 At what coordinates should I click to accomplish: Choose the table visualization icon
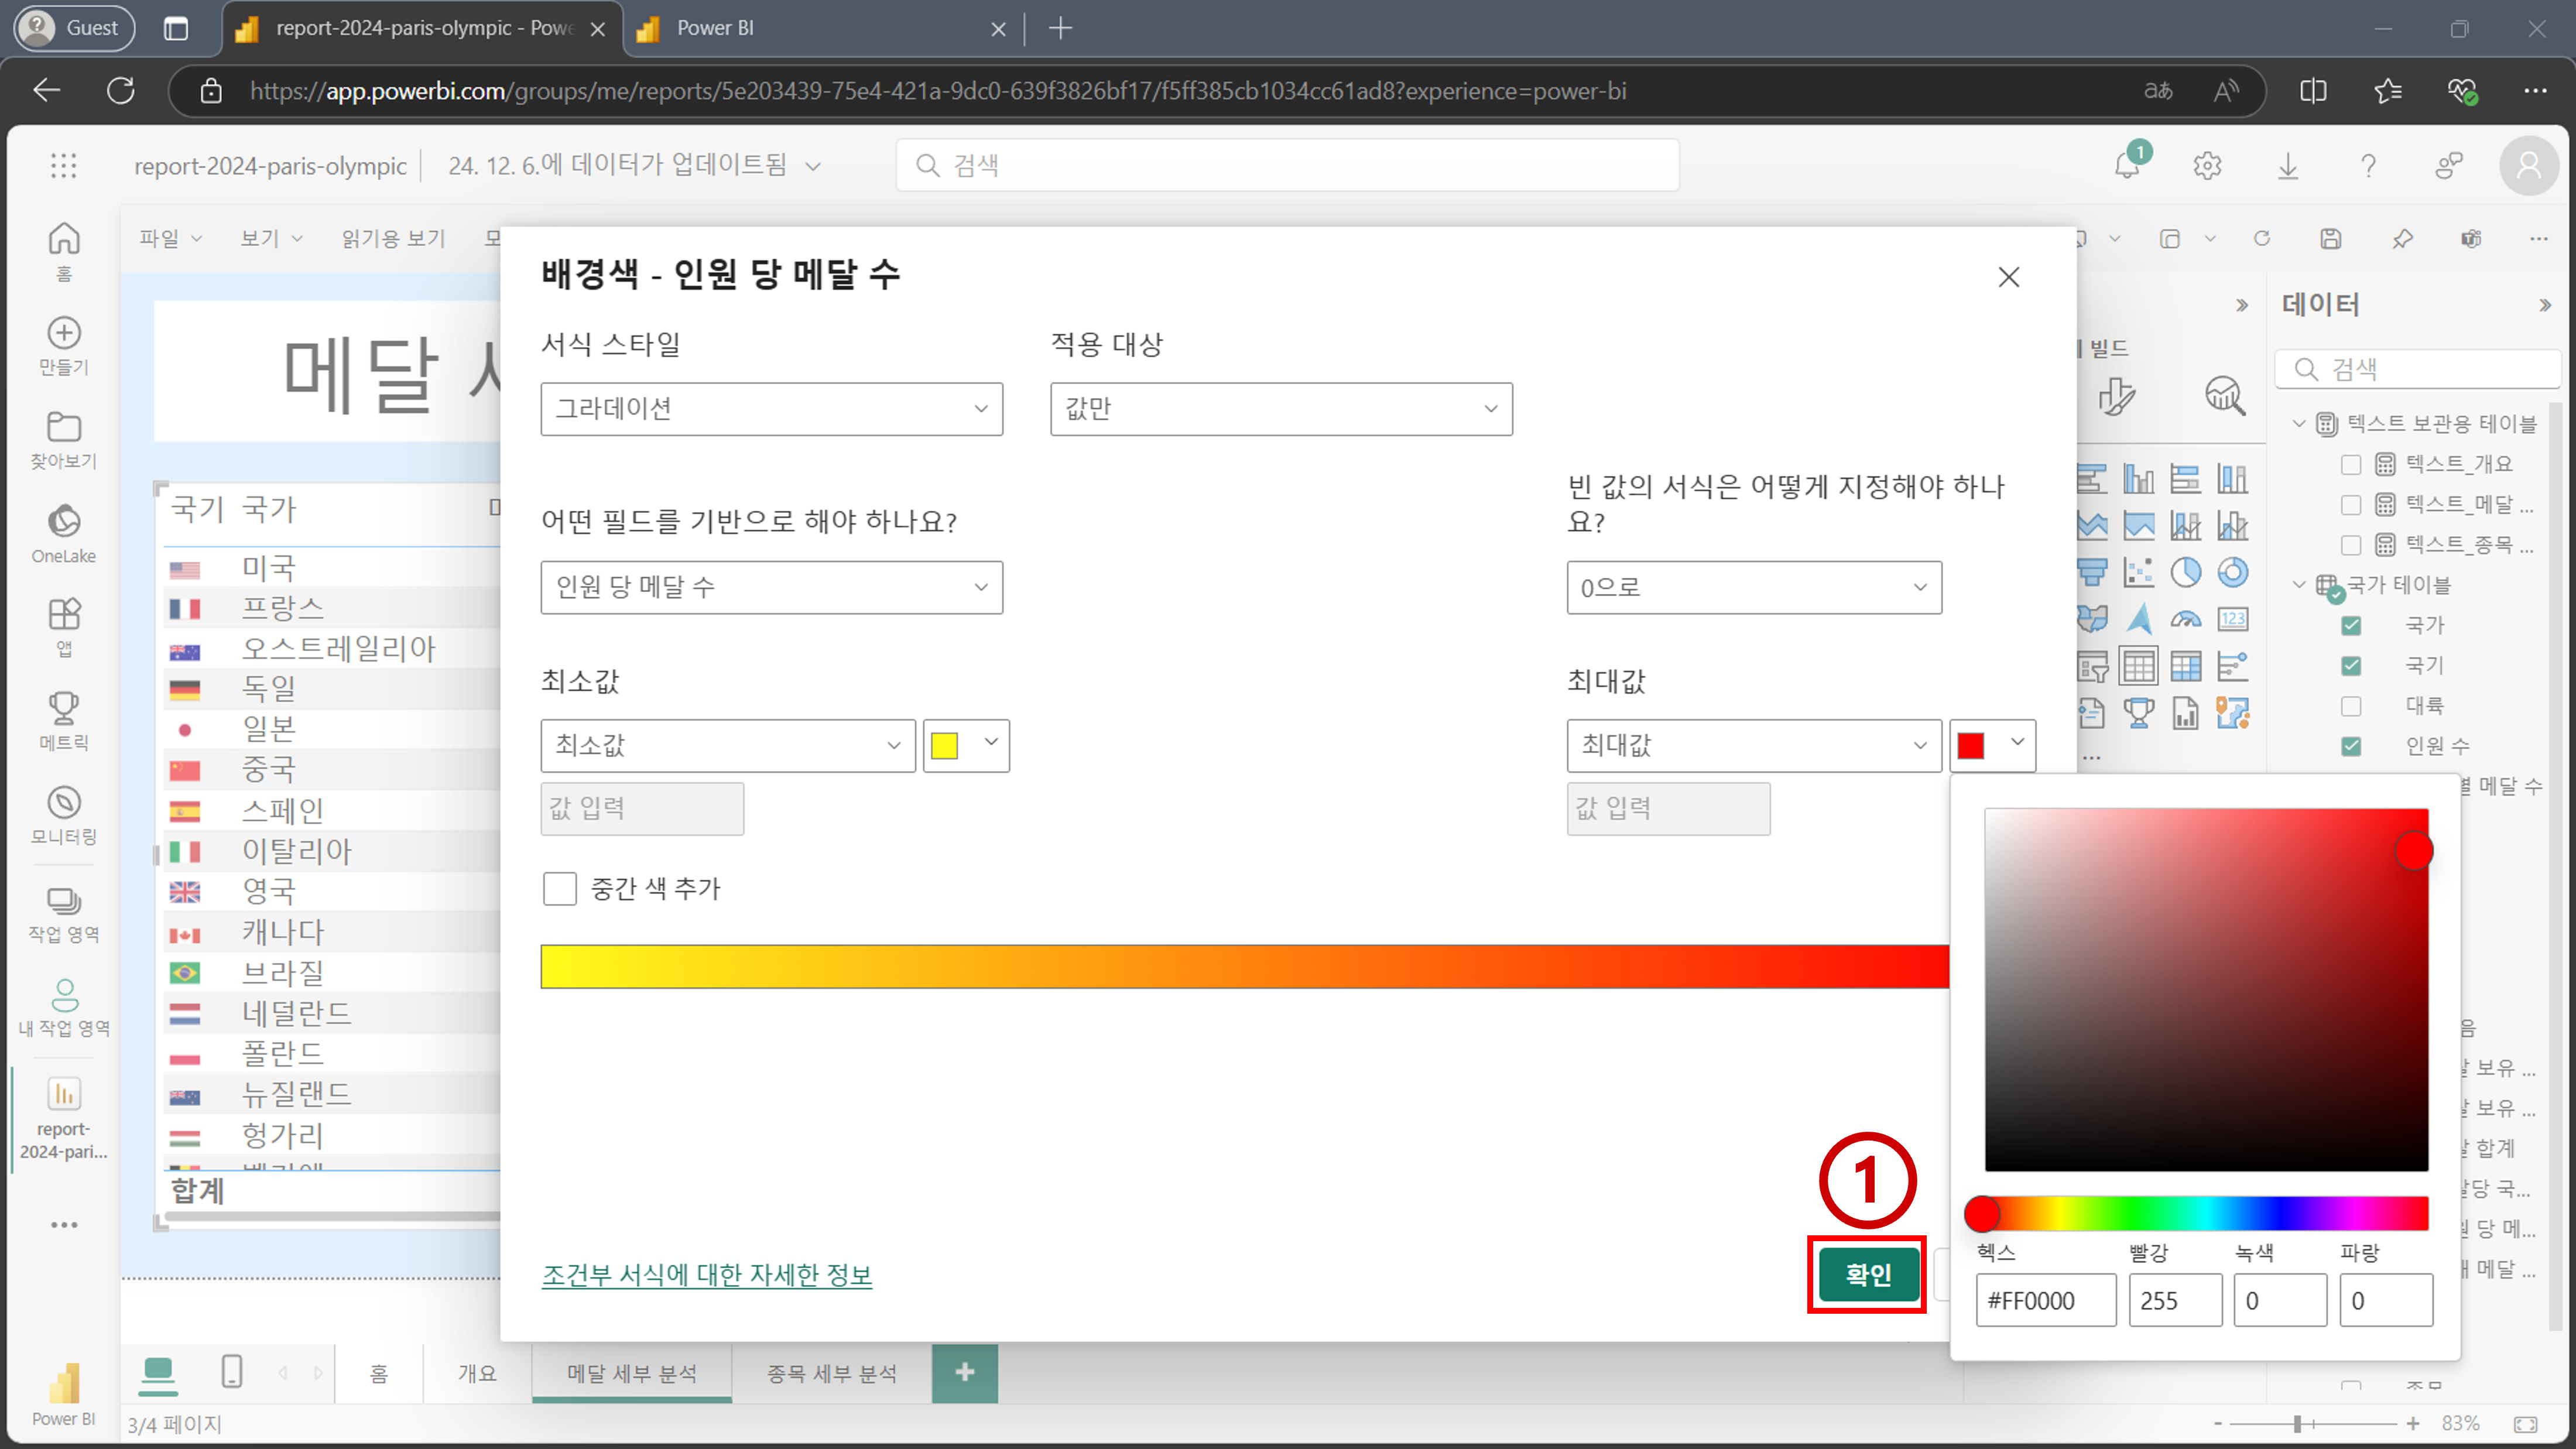(x=2139, y=666)
